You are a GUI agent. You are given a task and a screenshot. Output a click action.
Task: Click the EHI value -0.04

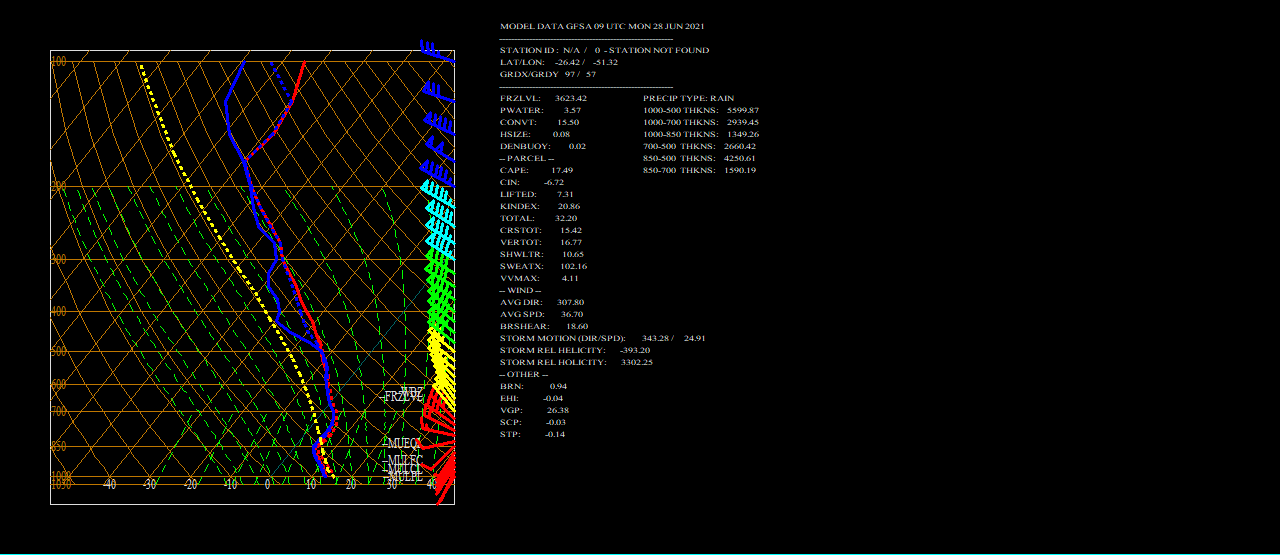click(x=553, y=398)
